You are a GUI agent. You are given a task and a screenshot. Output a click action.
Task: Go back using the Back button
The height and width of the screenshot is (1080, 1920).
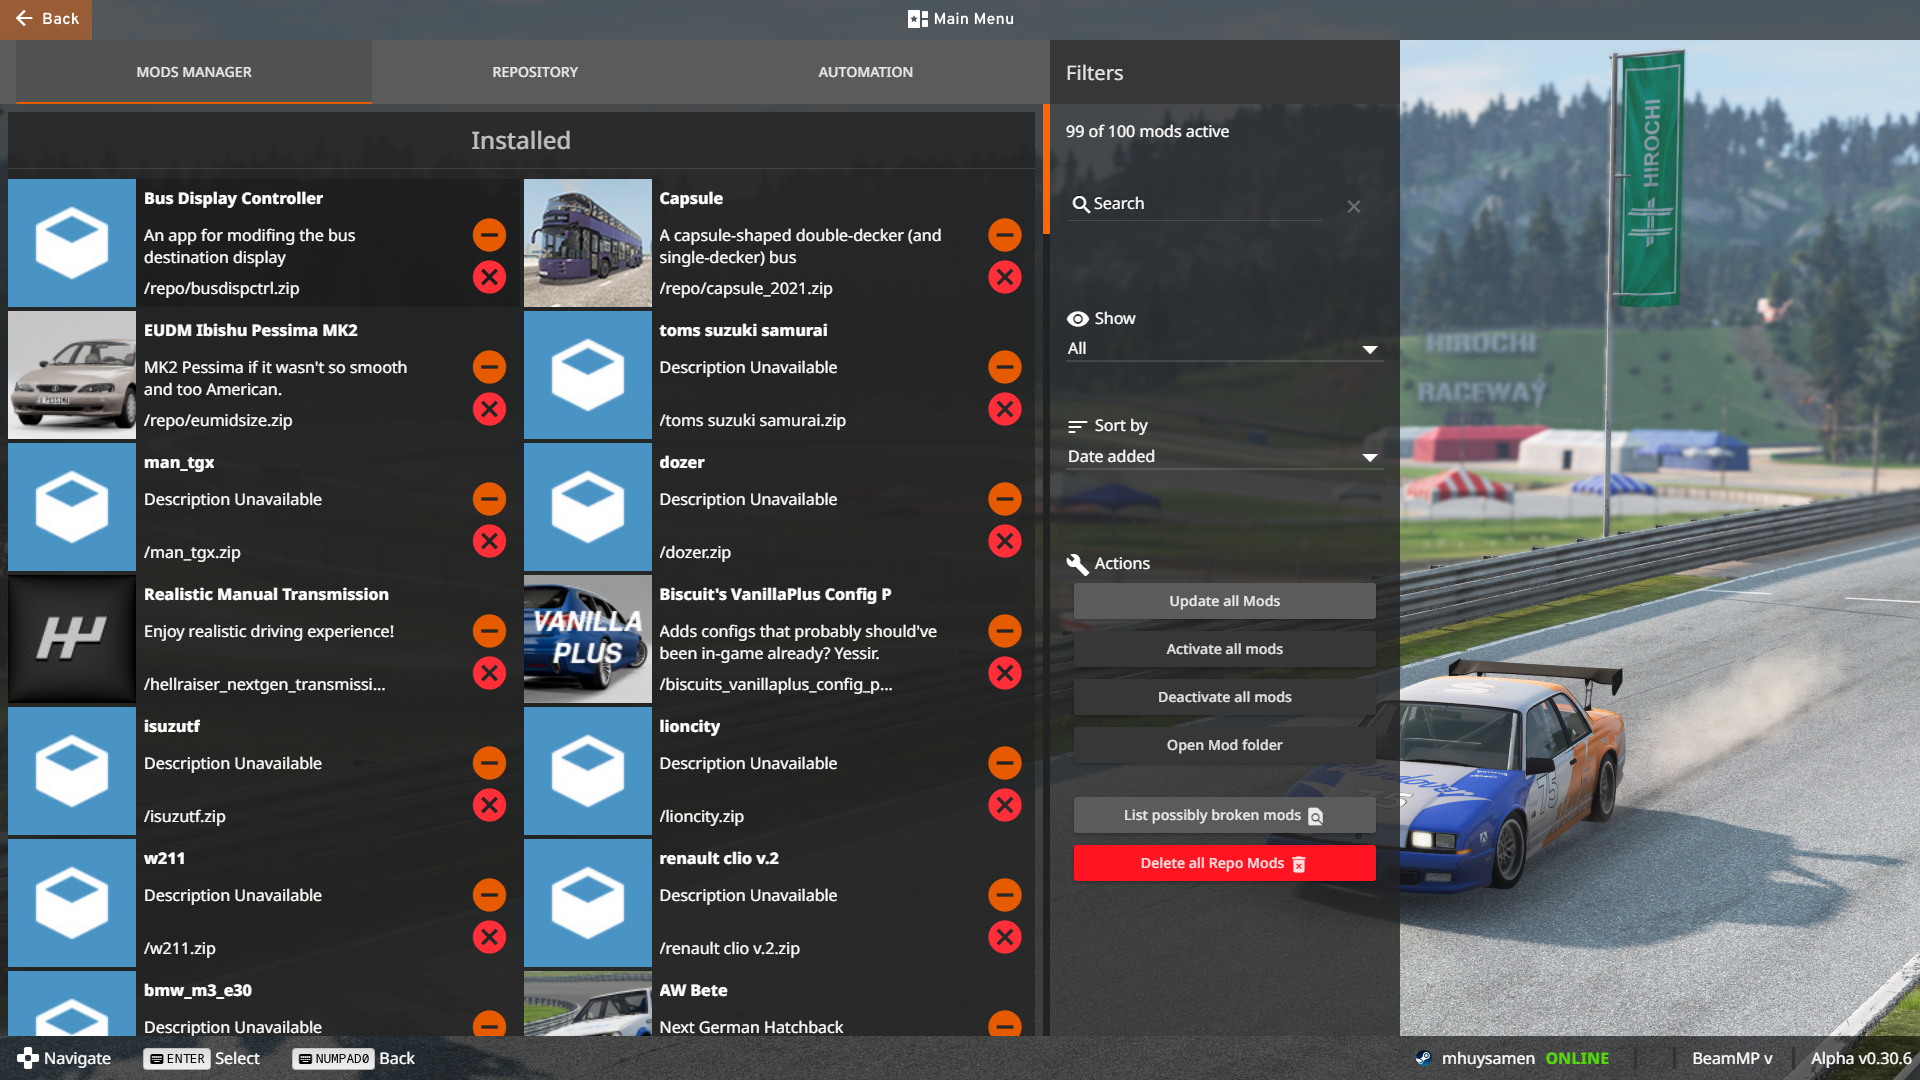pyautogui.click(x=46, y=19)
